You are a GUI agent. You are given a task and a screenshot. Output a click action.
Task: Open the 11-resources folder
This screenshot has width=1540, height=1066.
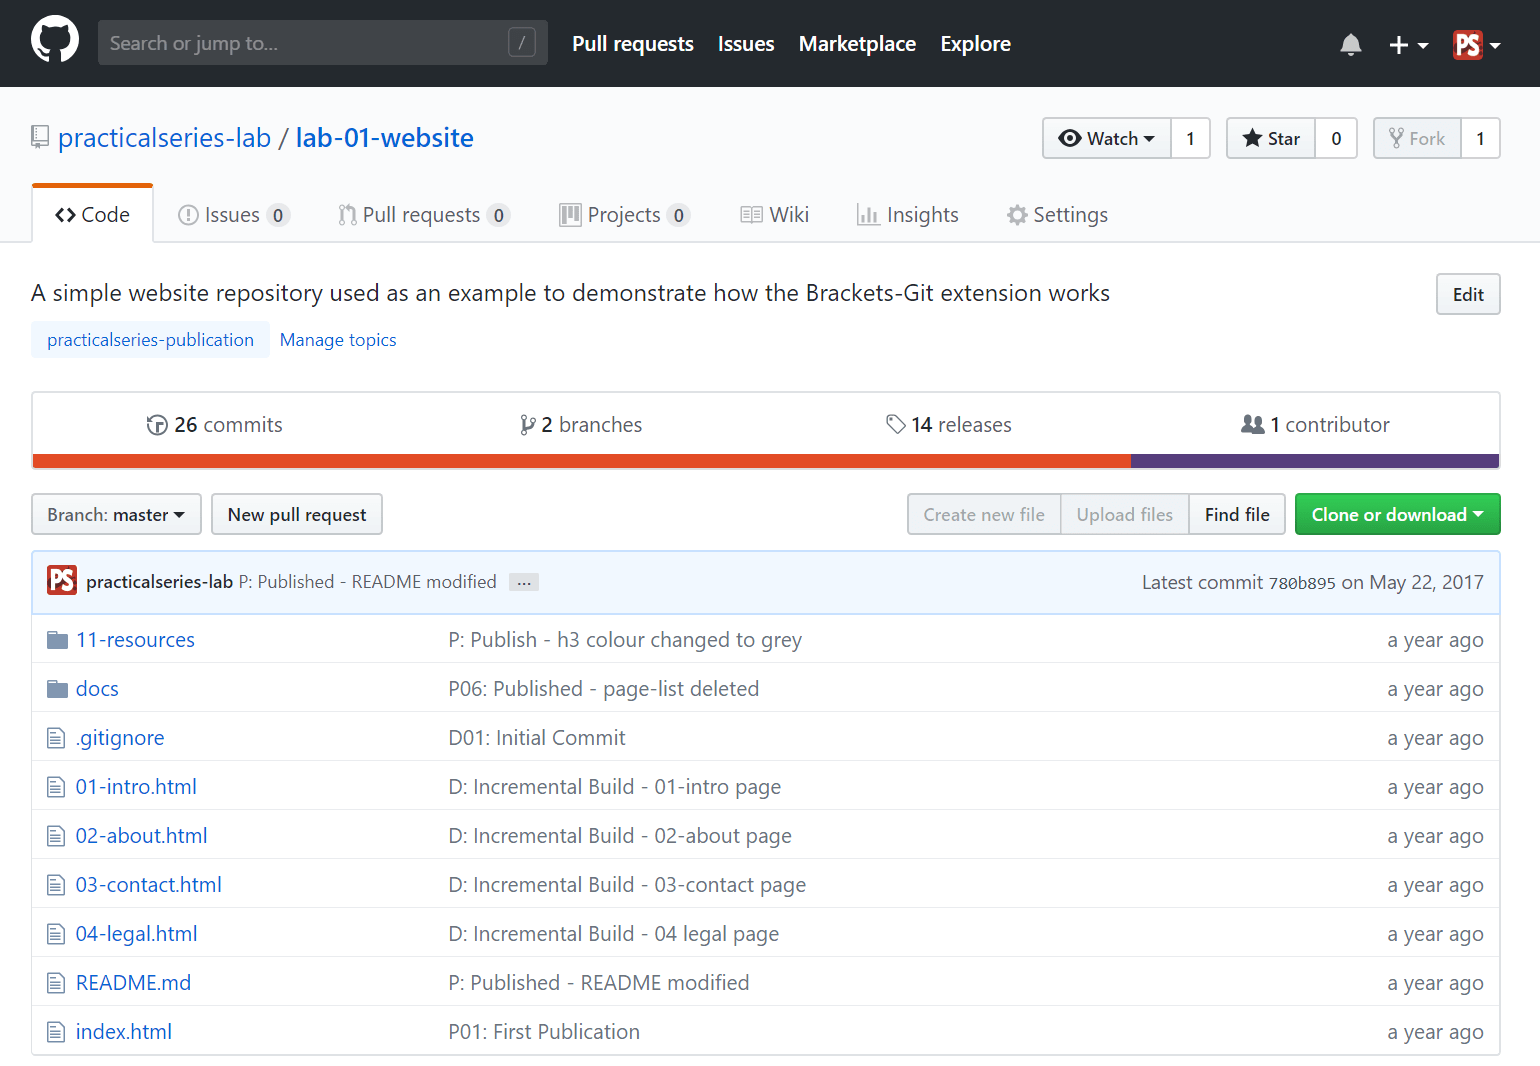pos(135,640)
